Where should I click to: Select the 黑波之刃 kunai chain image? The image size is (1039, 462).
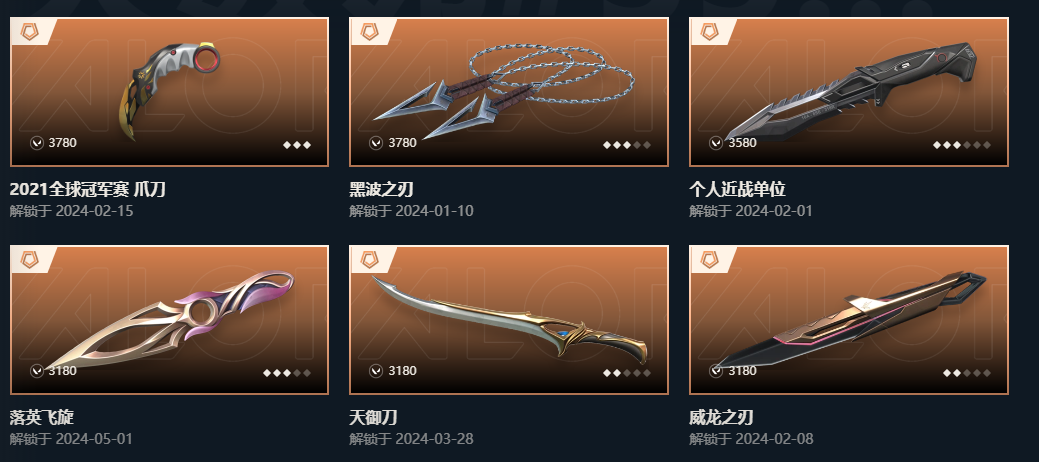click(504, 91)
